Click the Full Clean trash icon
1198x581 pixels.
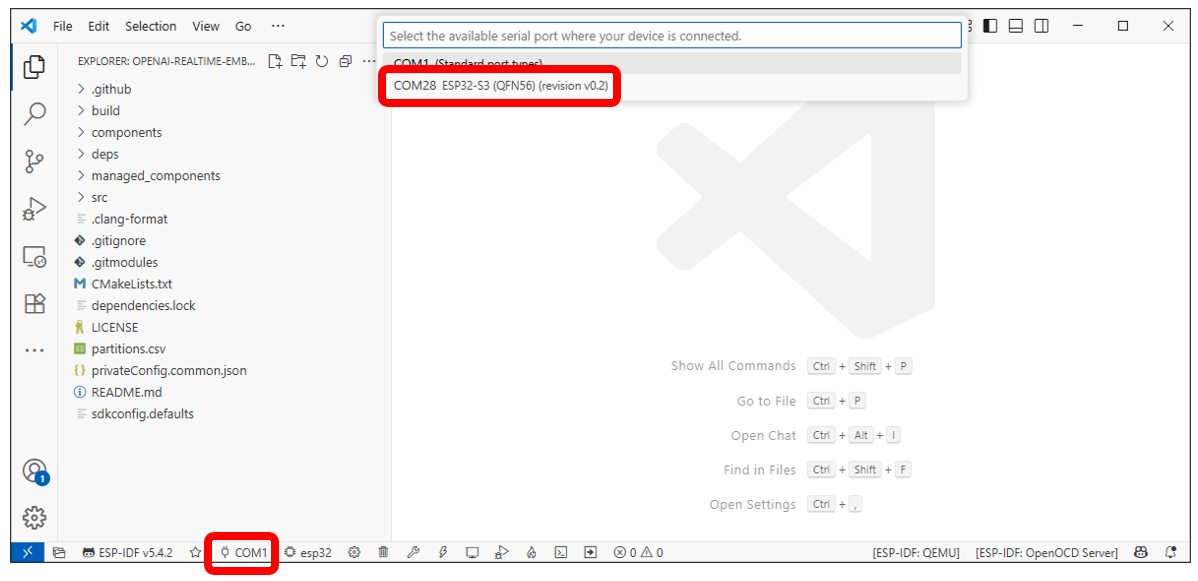[x=384, y=552]
